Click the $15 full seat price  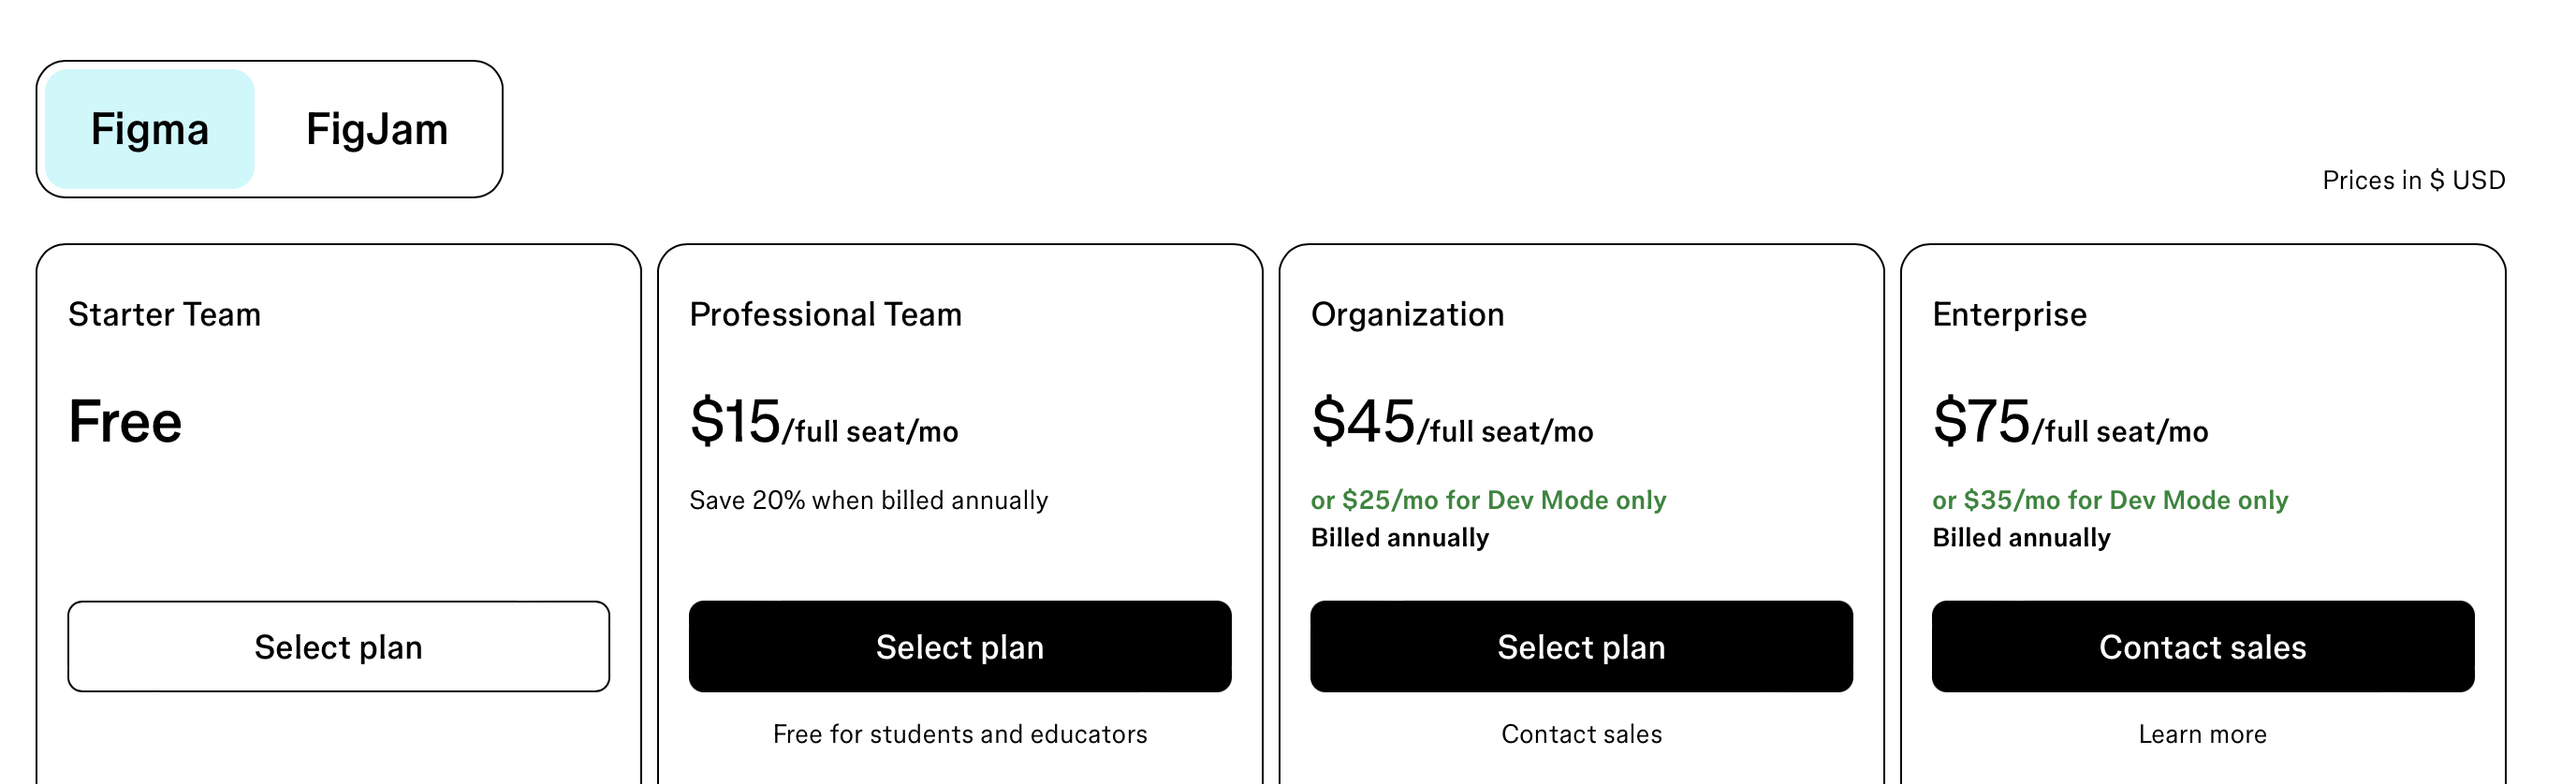823,422
